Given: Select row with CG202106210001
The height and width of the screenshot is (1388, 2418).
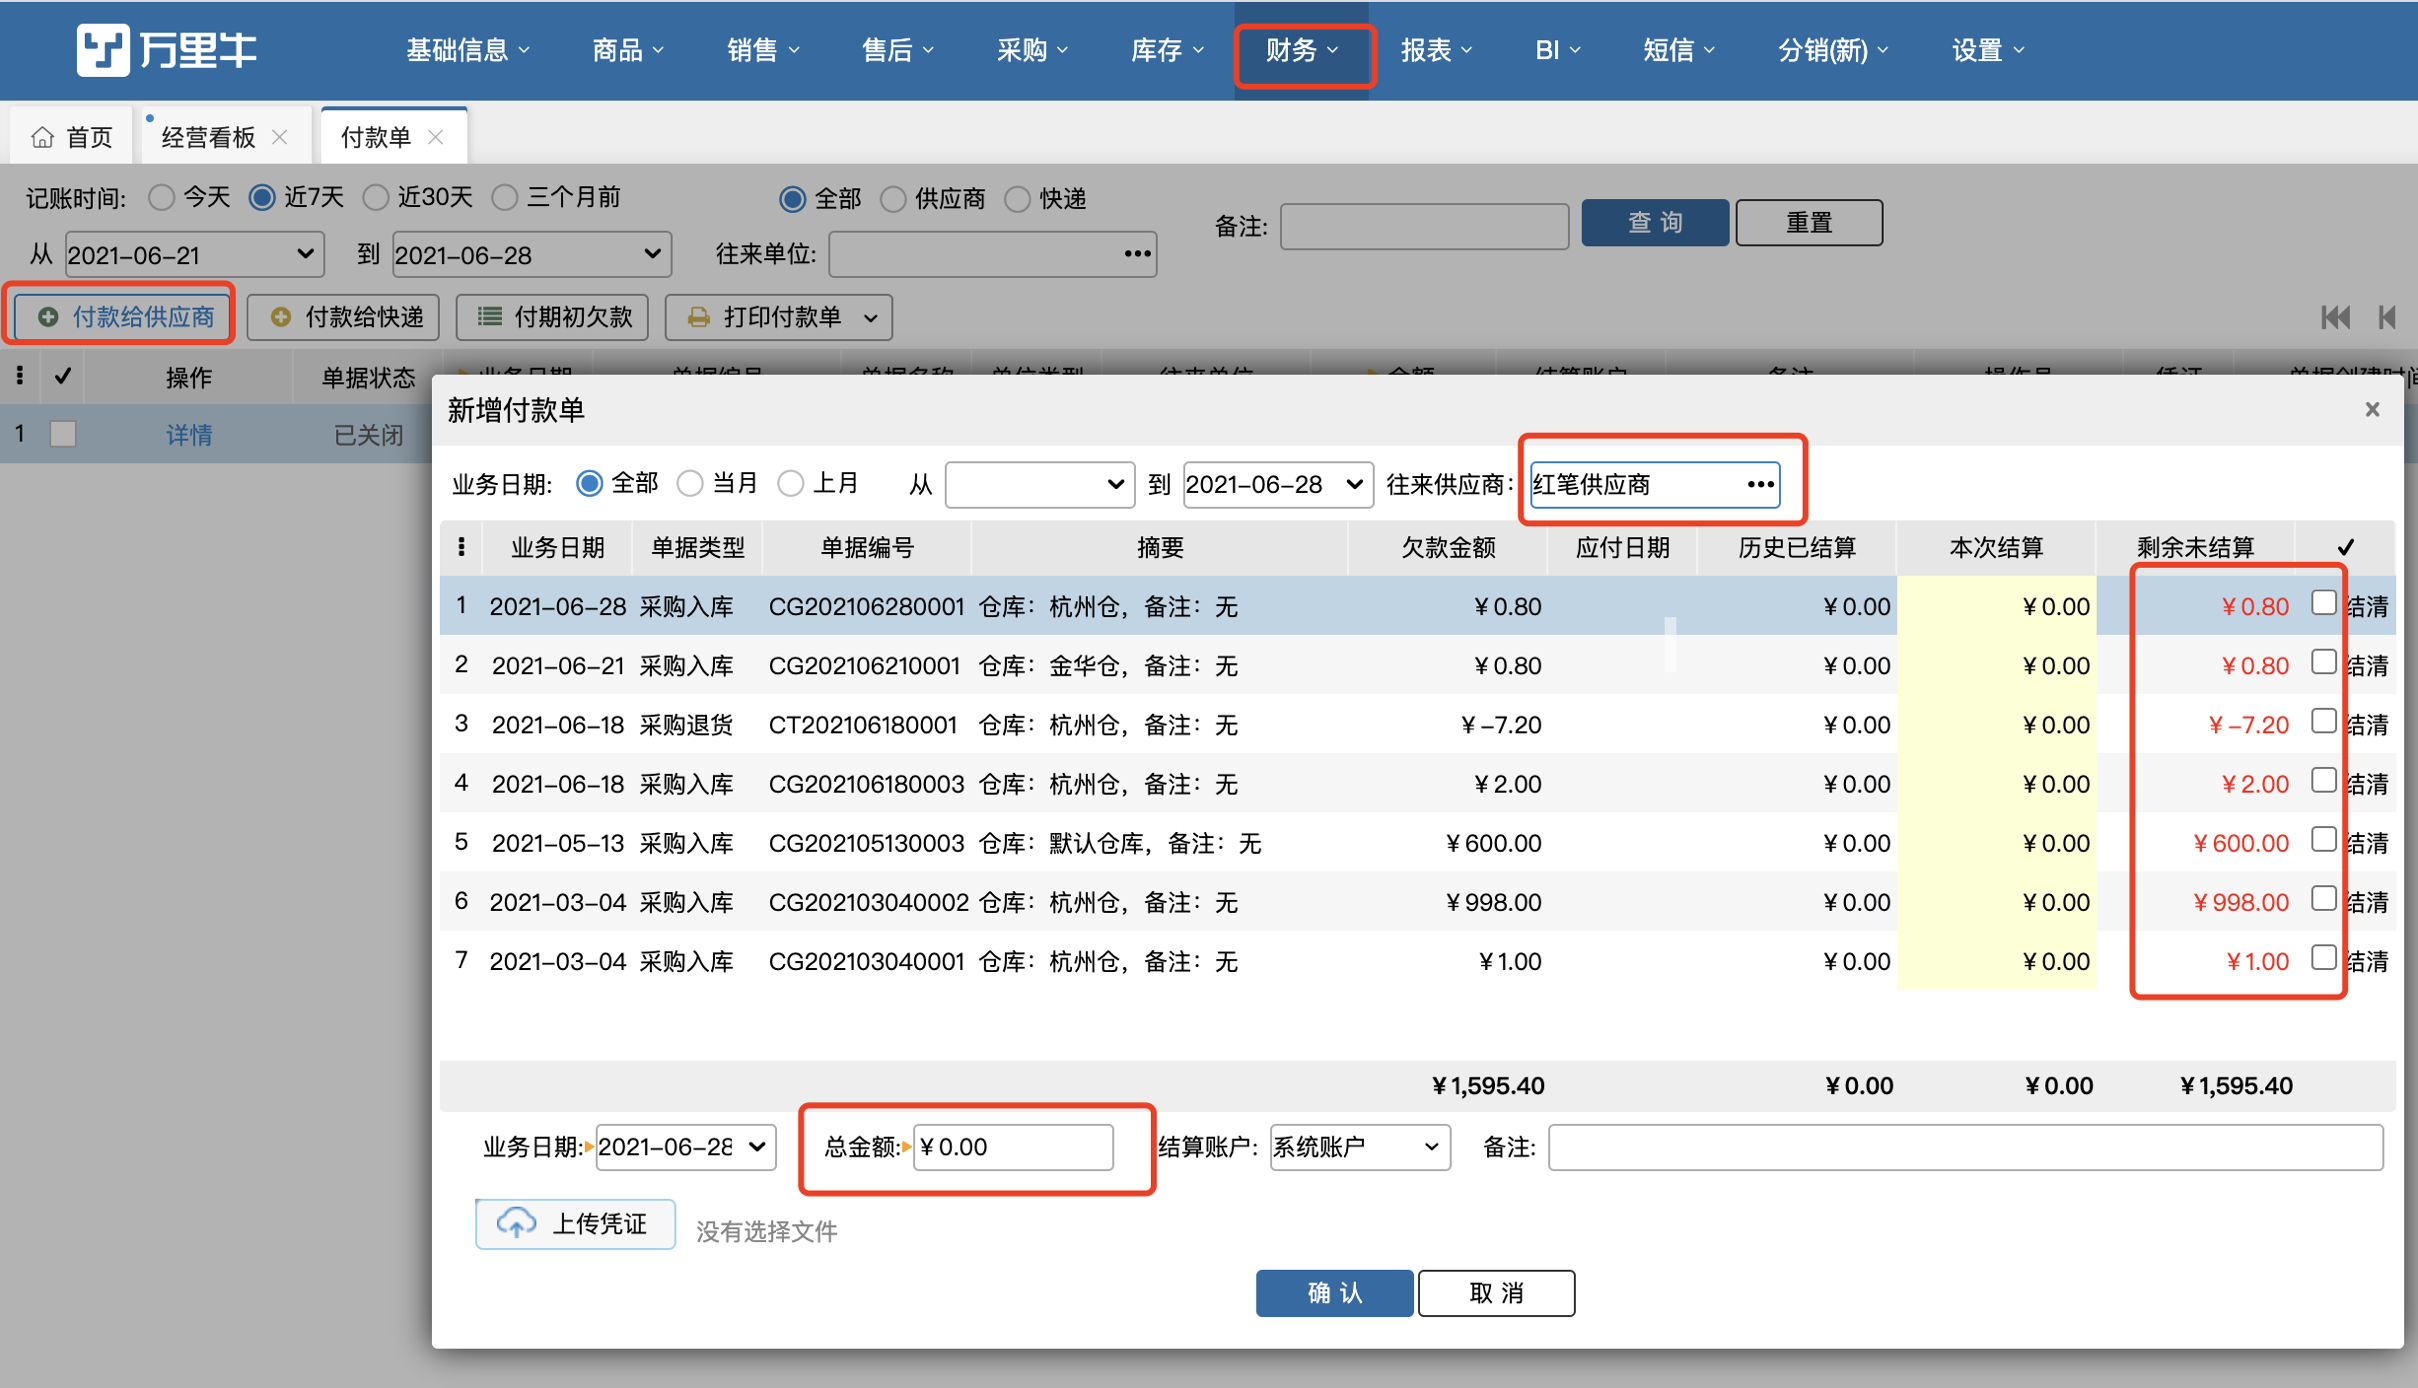Looking at the screenshot, I should click(x=1417, y=665).
